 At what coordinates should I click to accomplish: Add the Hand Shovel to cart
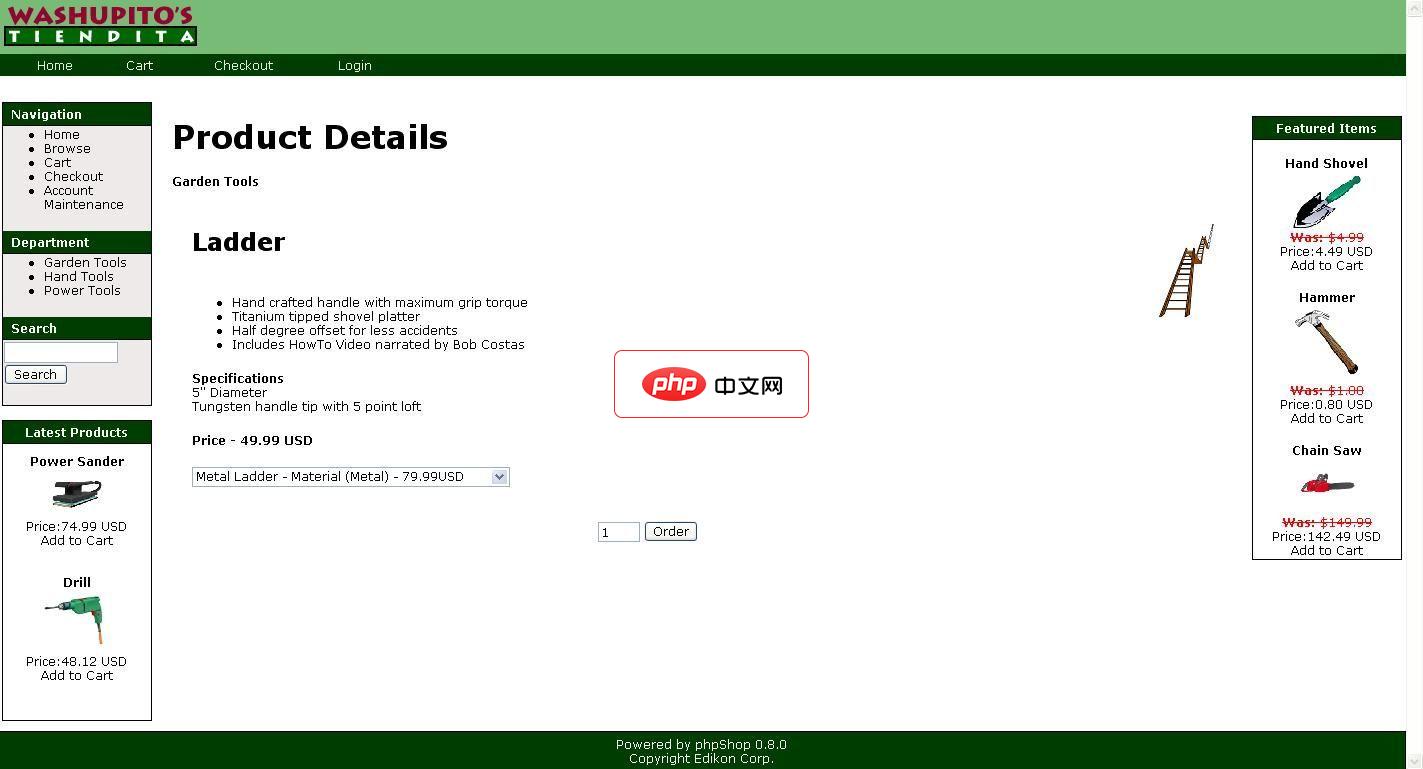click(1326, 265)
